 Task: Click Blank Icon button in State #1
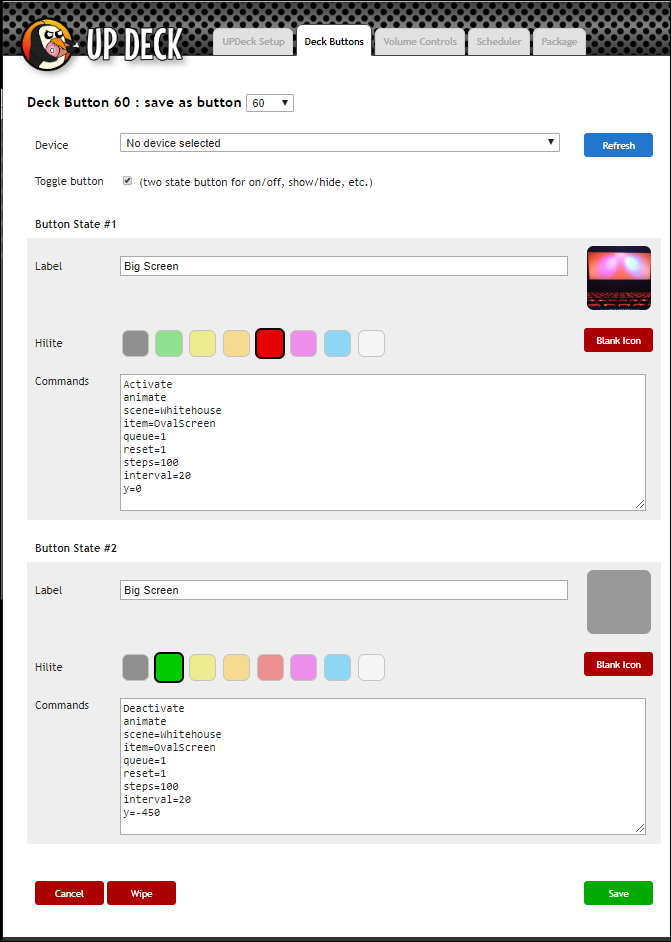click(618, 341)
